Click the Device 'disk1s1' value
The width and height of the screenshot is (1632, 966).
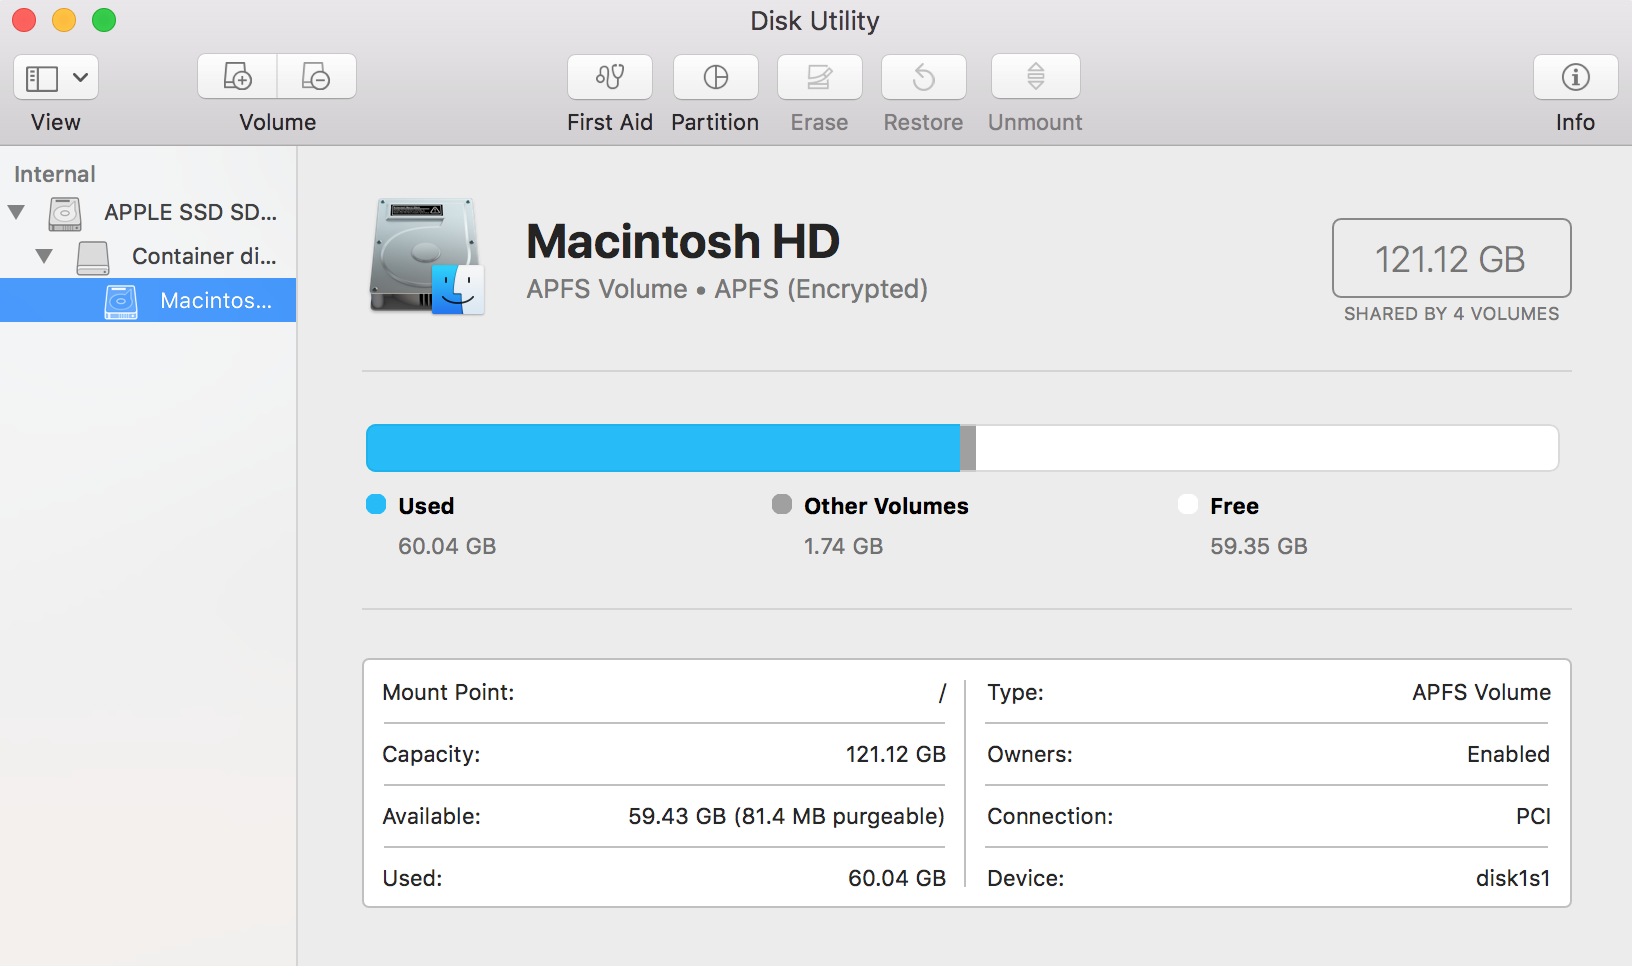click(1513, 878)
